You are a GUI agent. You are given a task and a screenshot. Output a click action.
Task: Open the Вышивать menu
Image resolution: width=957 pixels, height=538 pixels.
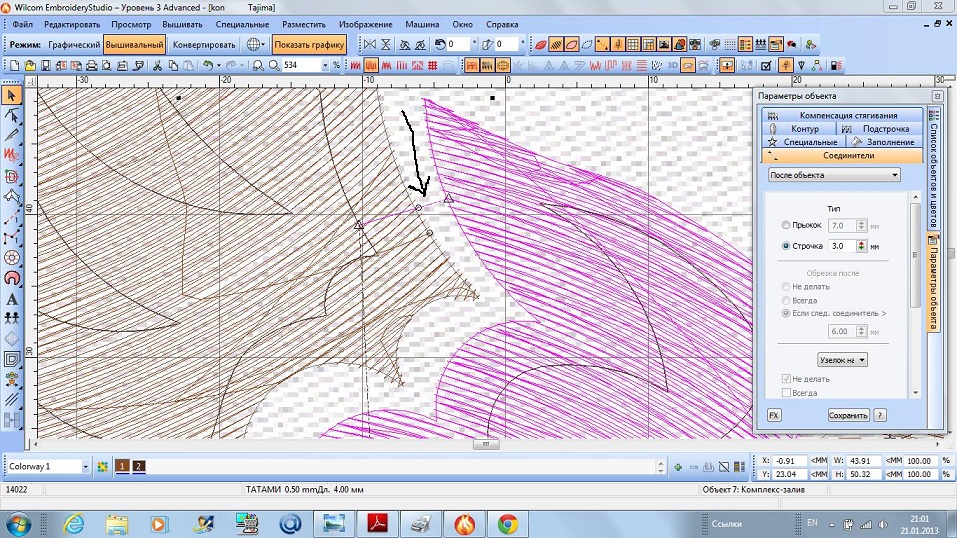[x=181, y=22]
